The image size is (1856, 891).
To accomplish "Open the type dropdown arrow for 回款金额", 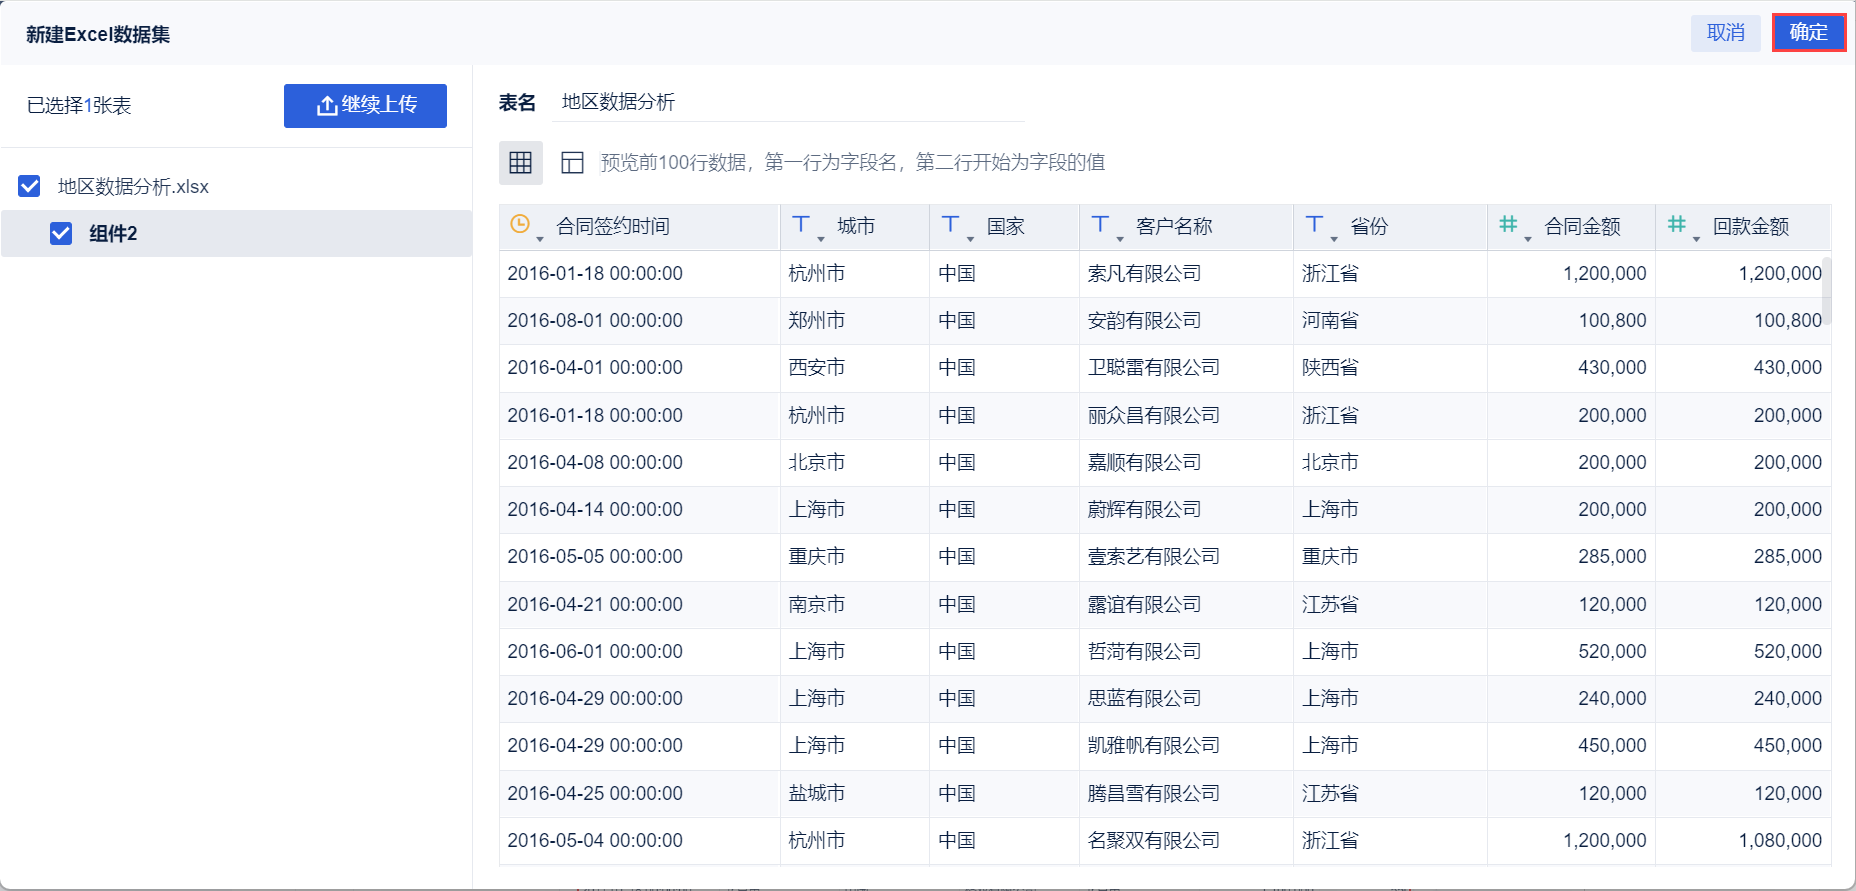I will pos(1696,239).
